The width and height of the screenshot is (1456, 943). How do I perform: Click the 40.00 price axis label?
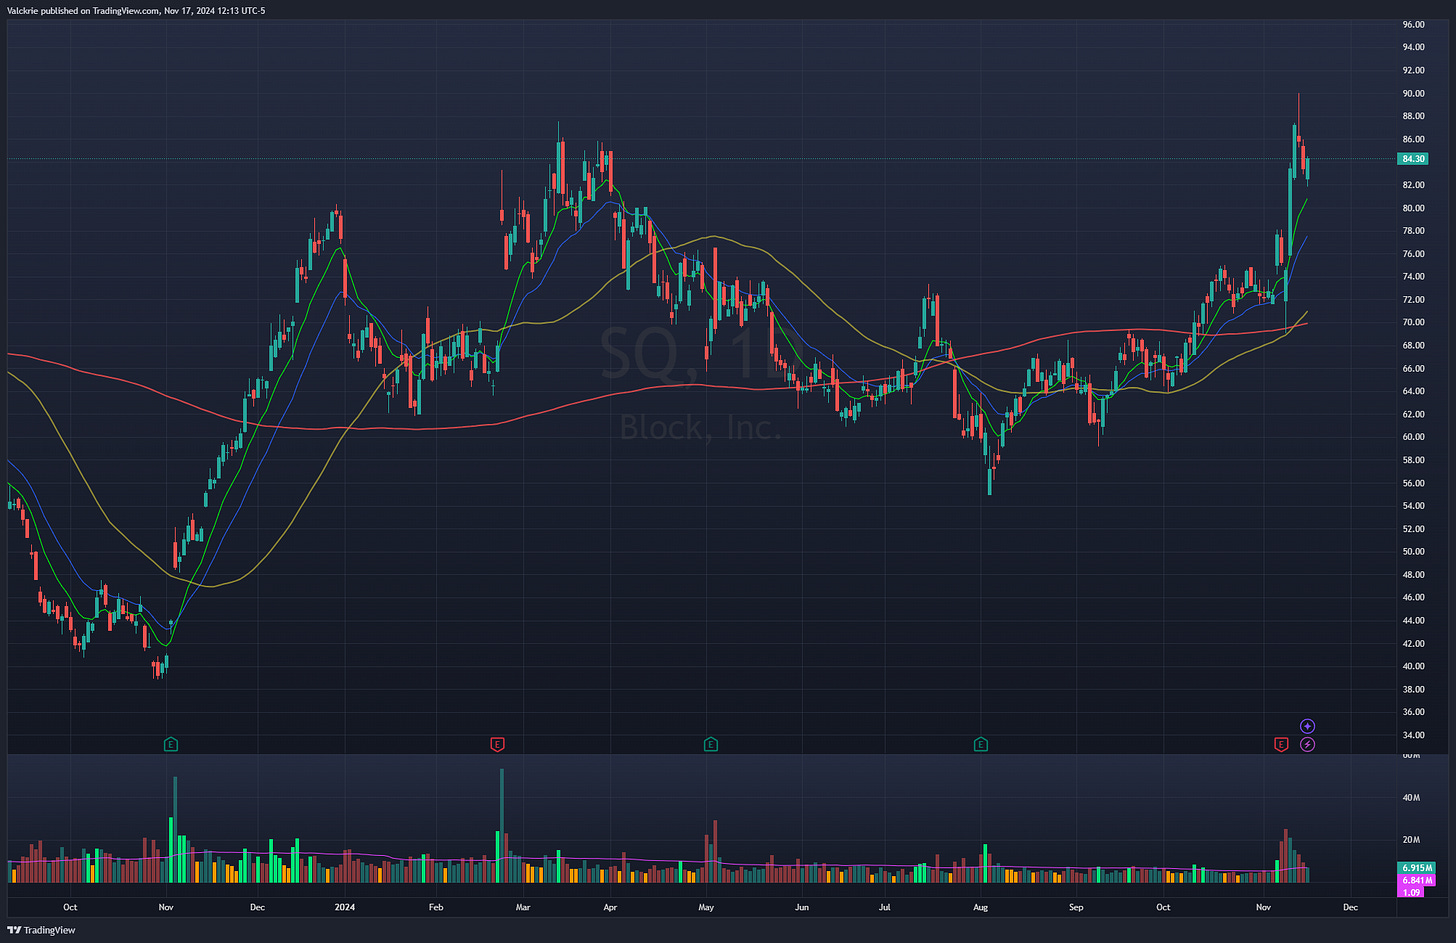tap(1413, 666)
